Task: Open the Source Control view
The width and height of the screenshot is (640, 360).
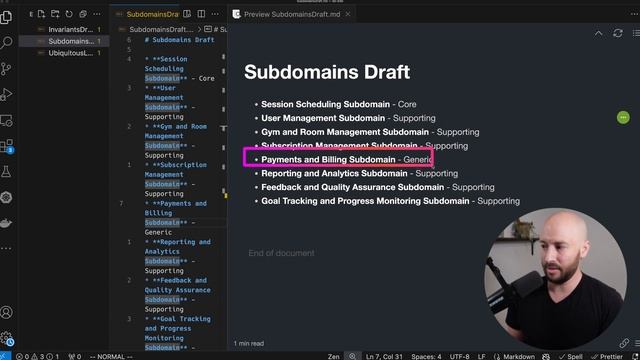Action: (x=6, y=69)
